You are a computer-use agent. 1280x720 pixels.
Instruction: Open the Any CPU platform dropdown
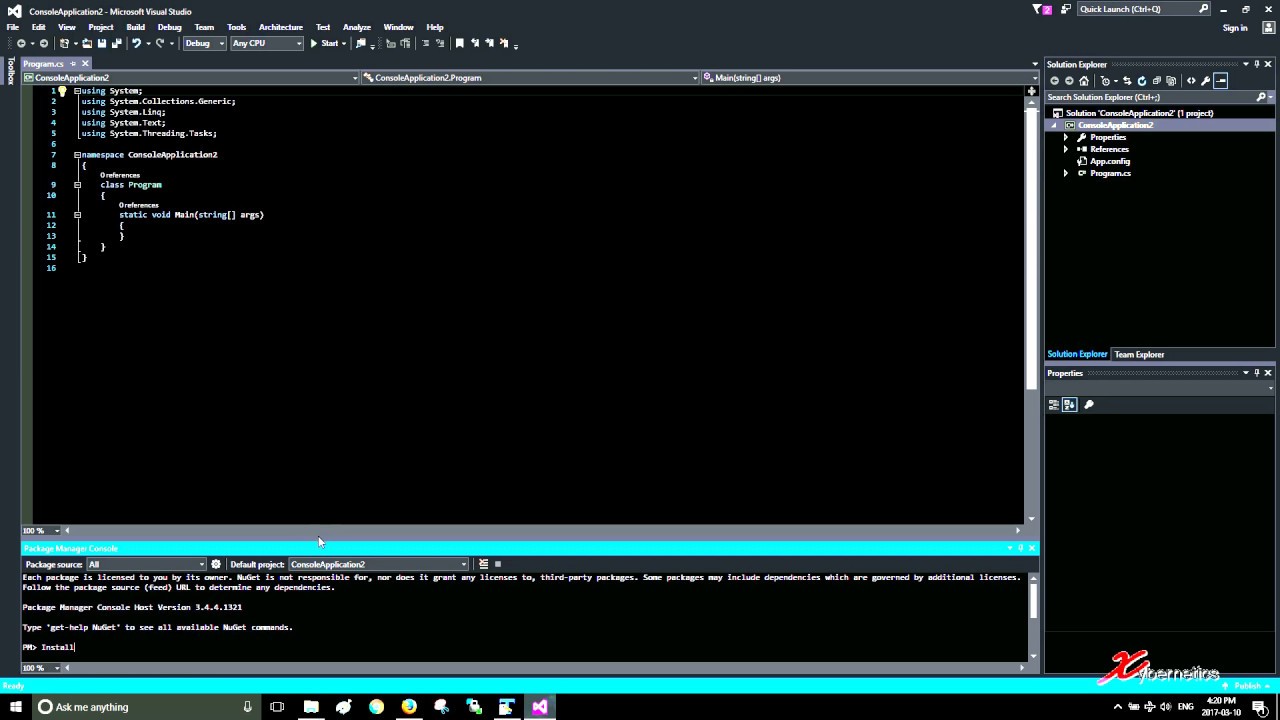click(267, 43)
